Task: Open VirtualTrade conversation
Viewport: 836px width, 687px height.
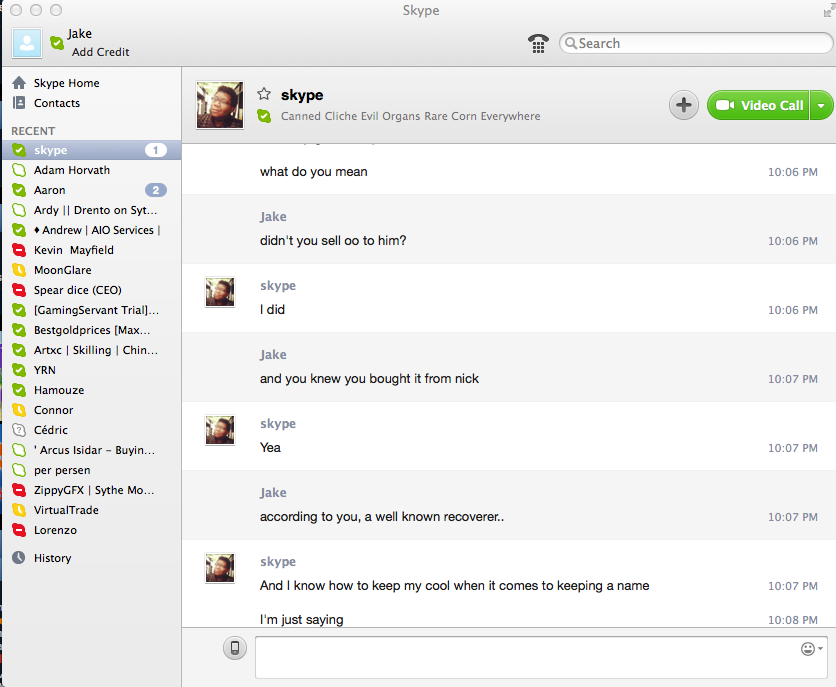Action: point(92,510)
